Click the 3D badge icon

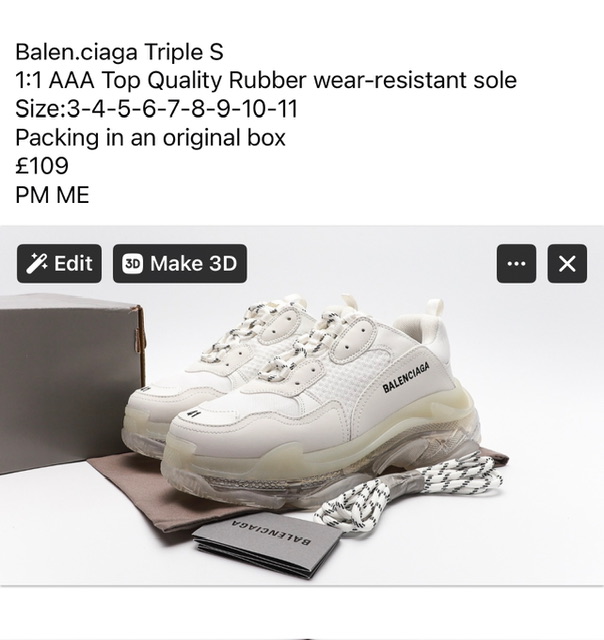tap(133, 264)
